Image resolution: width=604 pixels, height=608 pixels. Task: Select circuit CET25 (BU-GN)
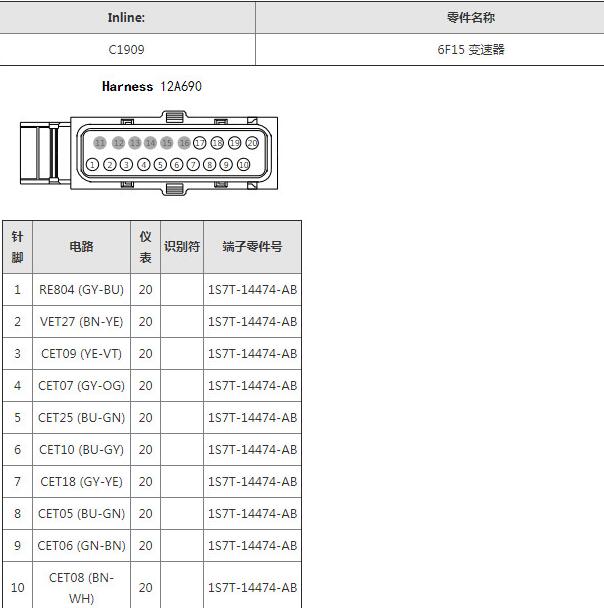(81, 418)
